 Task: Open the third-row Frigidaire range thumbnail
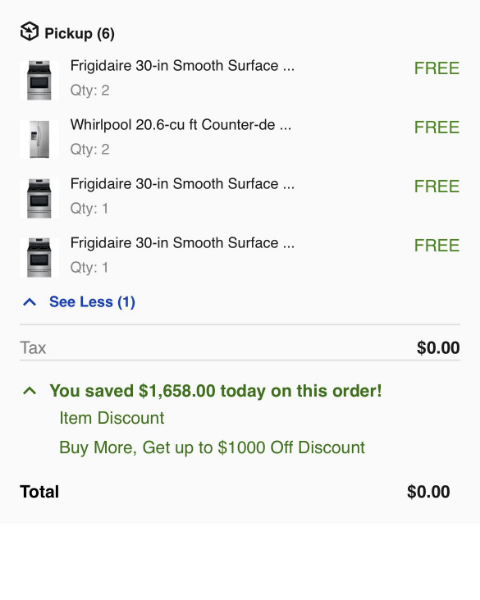(x=39, y=198)
